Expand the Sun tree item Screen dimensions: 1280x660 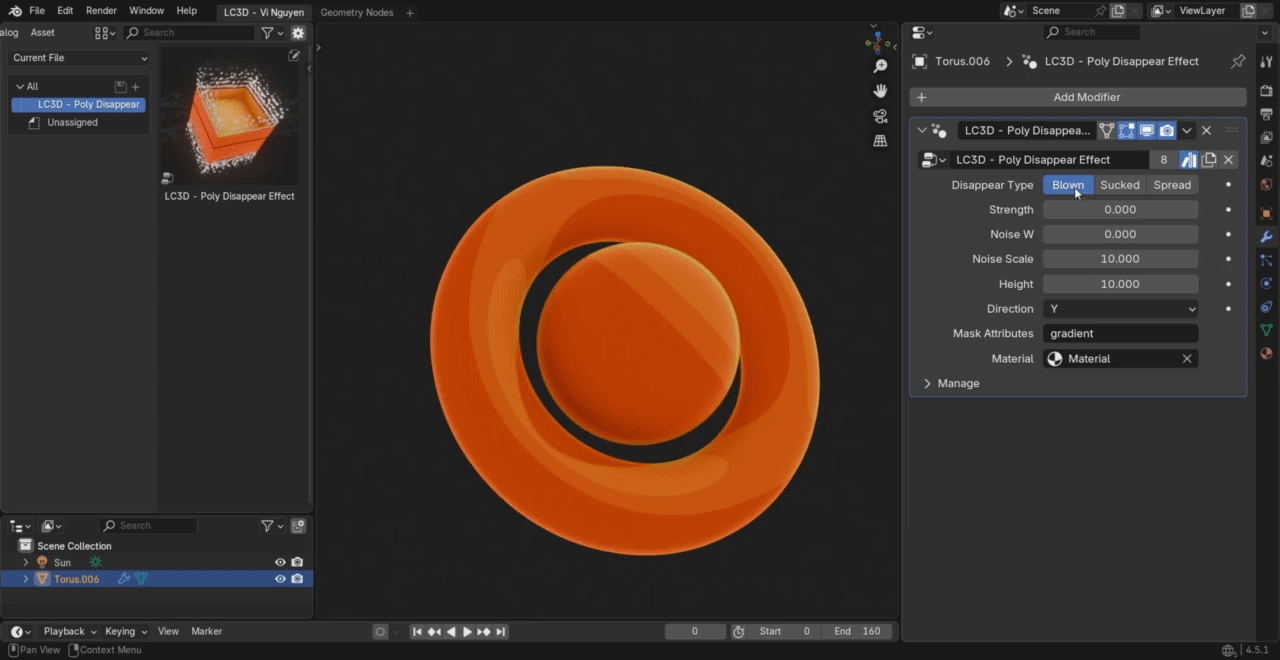[x=26, y=563]
